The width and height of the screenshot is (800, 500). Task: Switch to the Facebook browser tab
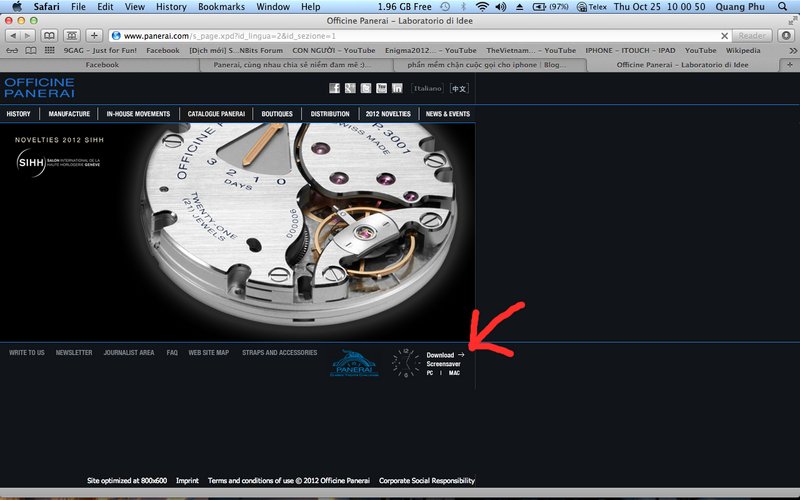[102, 65]
